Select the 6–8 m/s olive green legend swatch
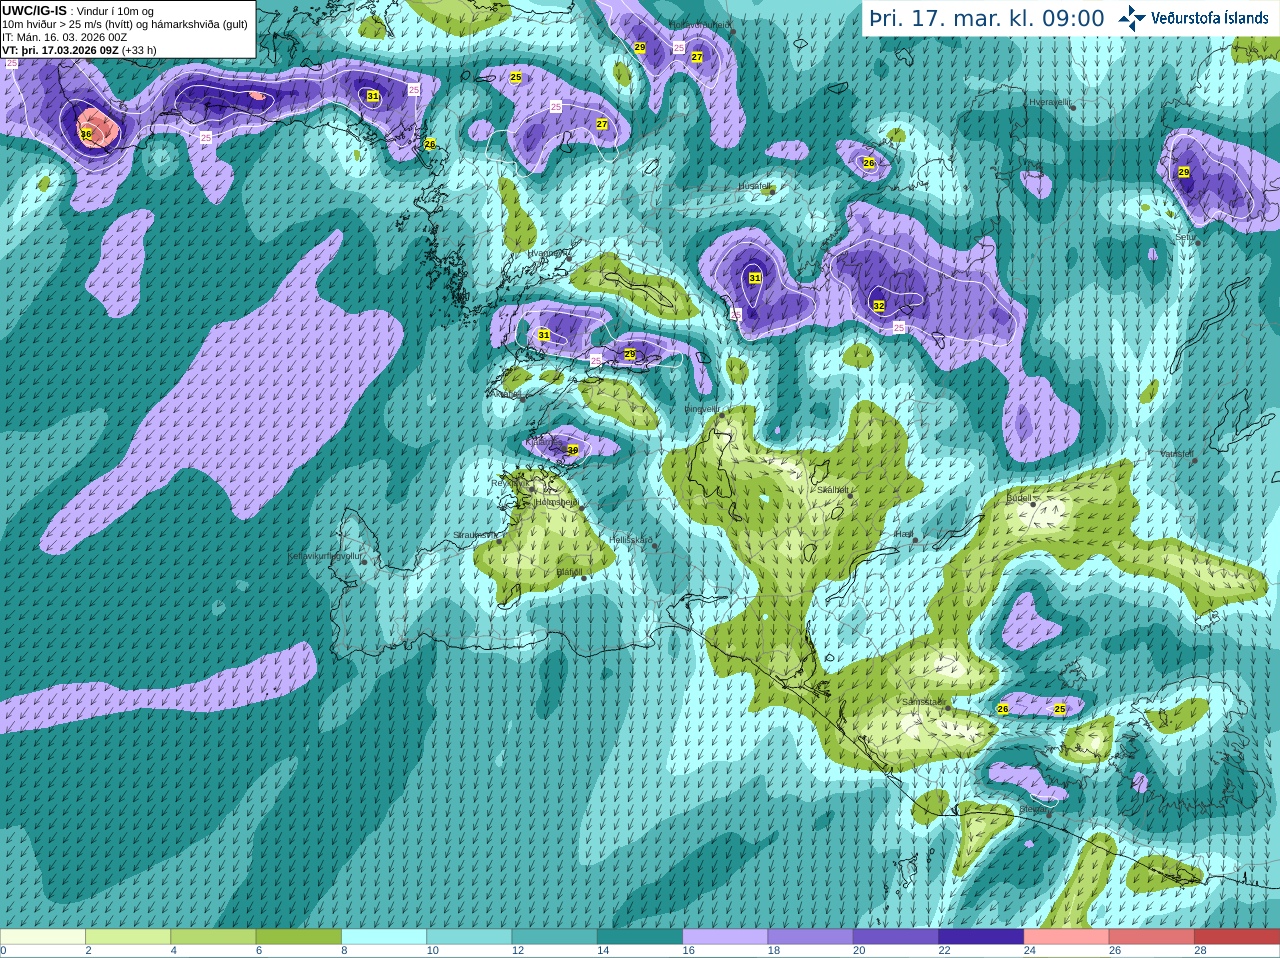Viewport: 1280px width, 958px height. point(299,937)
